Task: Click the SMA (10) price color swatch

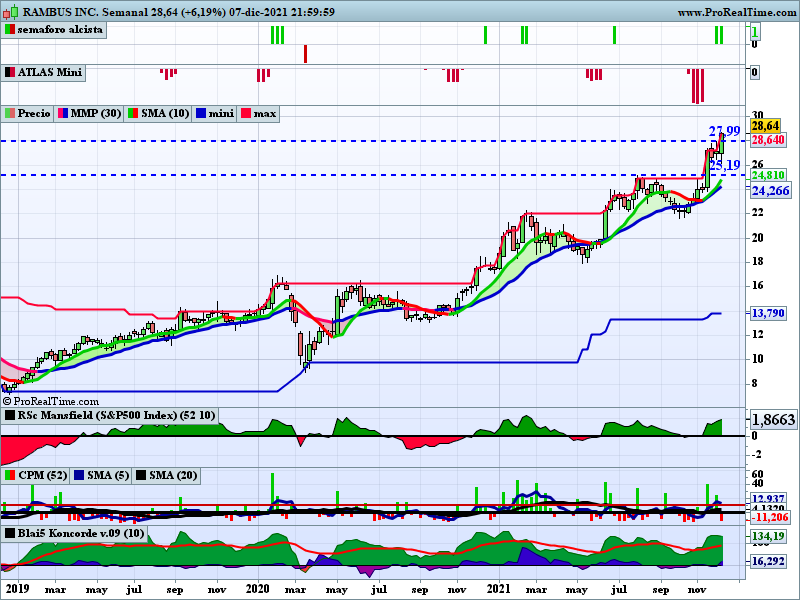Action: (133, 113)
